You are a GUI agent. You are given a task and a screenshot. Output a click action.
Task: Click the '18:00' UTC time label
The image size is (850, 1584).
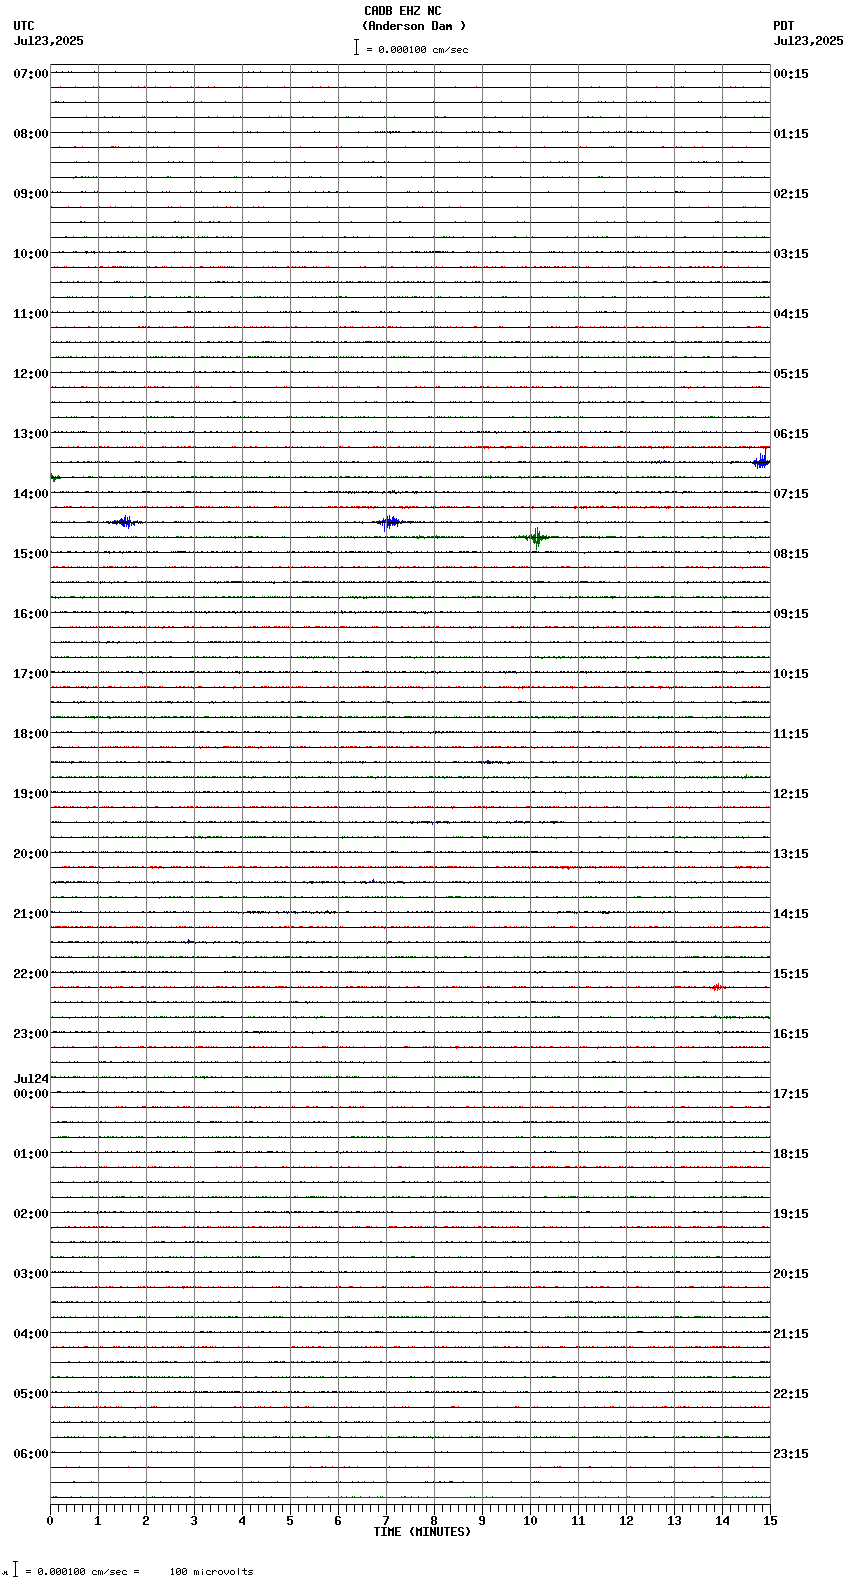coord(31,734)
